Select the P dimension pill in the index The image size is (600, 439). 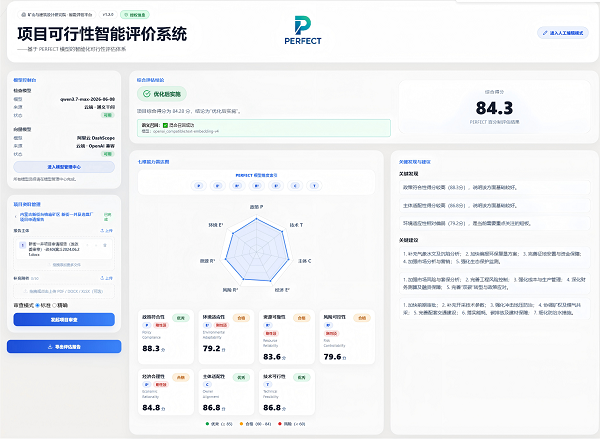pos(199,186)
